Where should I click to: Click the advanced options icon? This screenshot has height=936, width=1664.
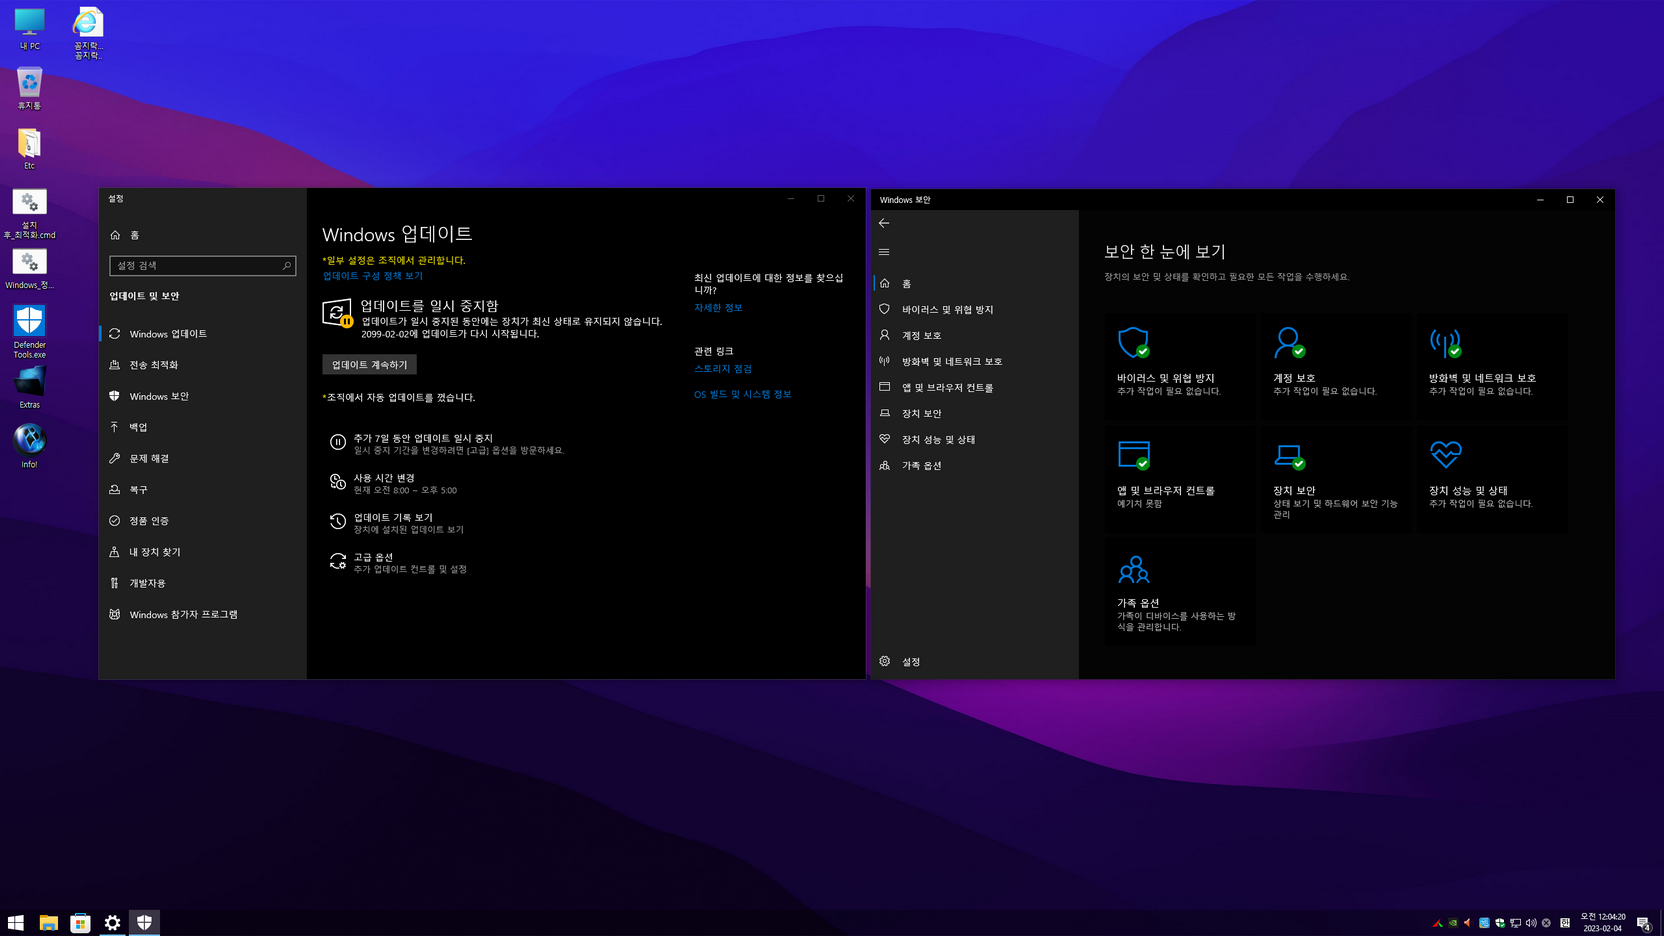point(338,561)
